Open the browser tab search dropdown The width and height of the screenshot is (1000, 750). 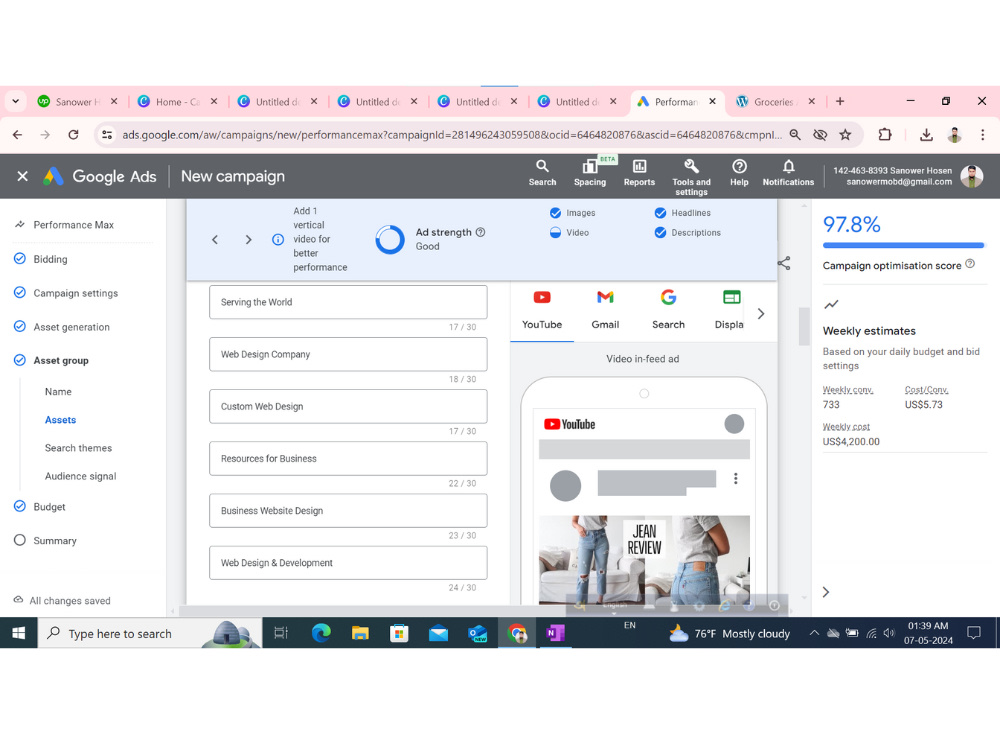tap(16, 101)
